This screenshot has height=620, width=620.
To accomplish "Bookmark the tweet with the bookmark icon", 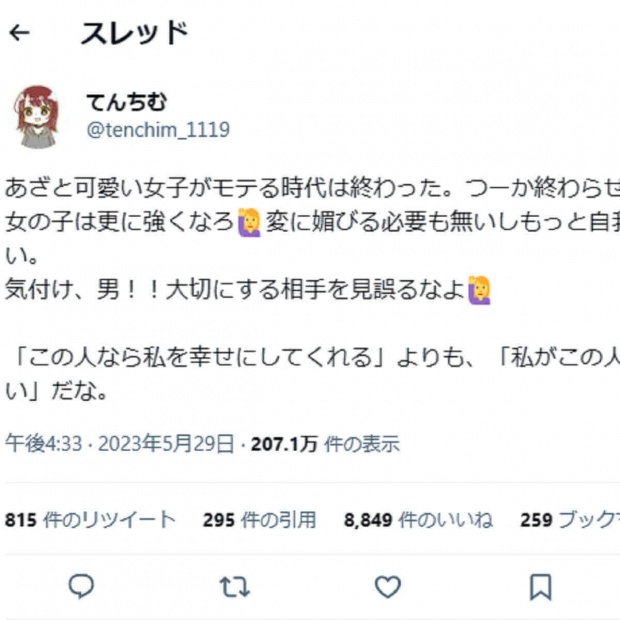I will (541, 587).
